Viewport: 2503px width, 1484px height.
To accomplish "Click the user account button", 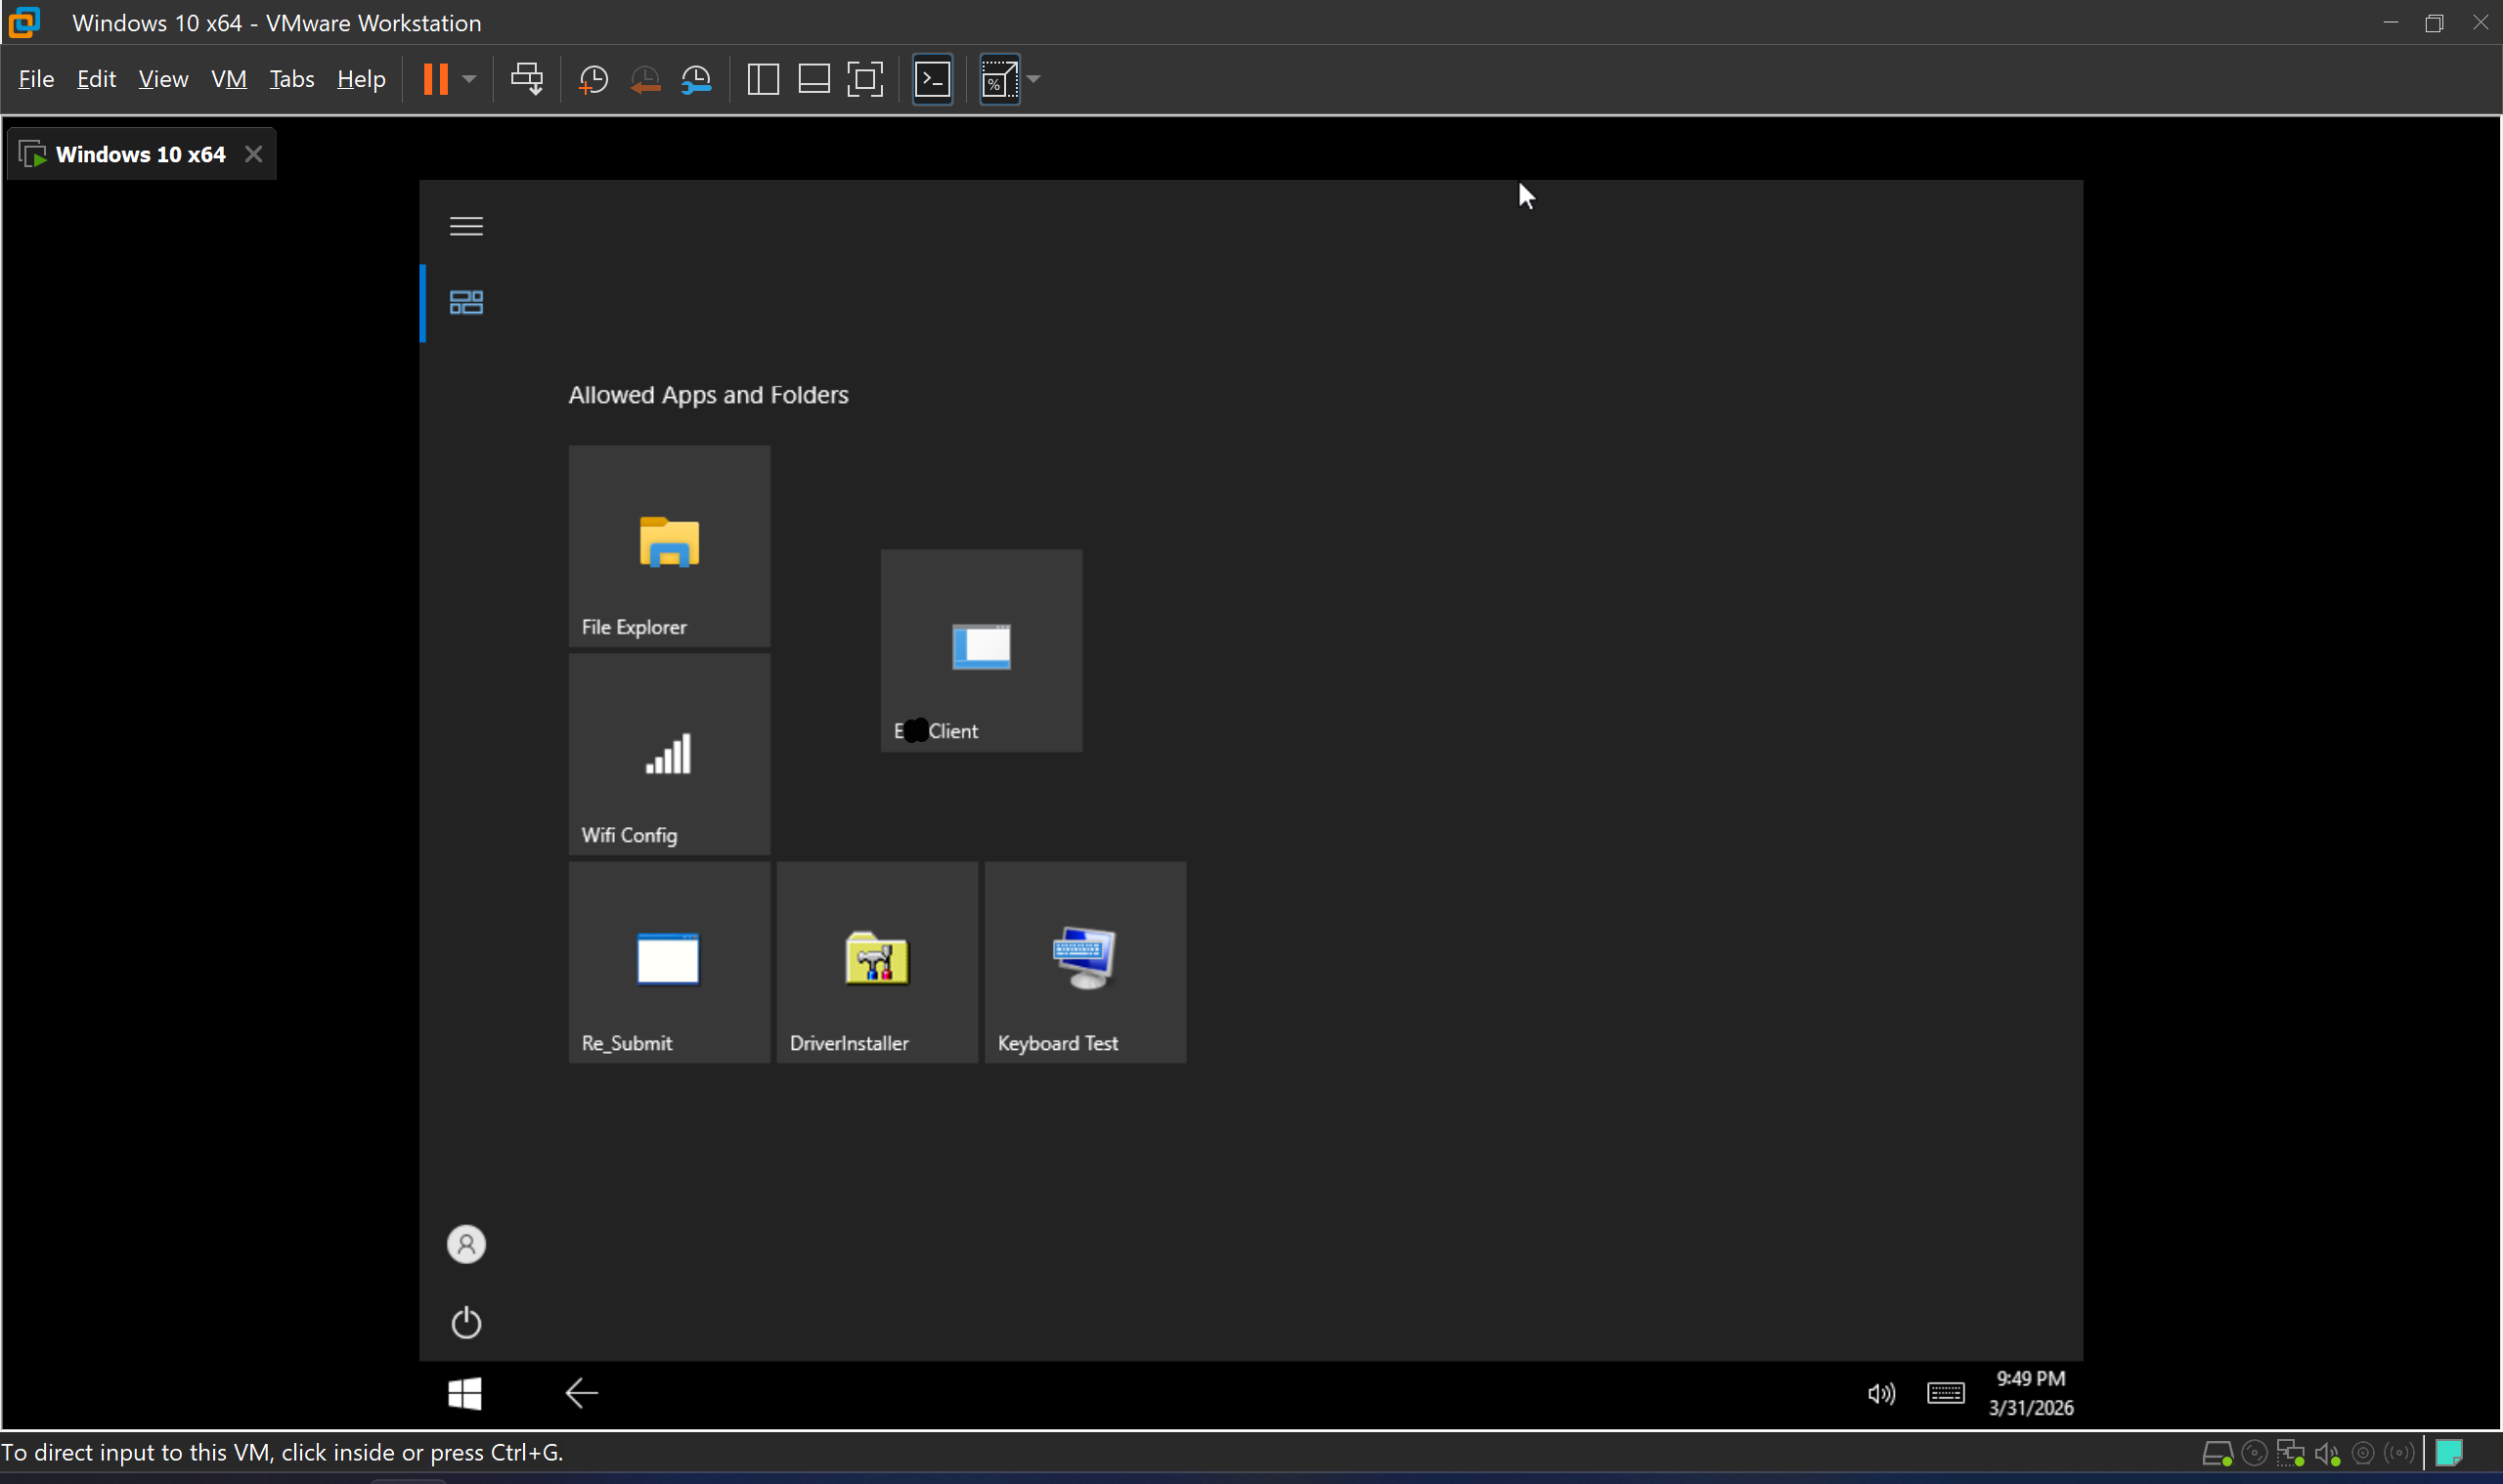I will click(x=466, y=1243).
